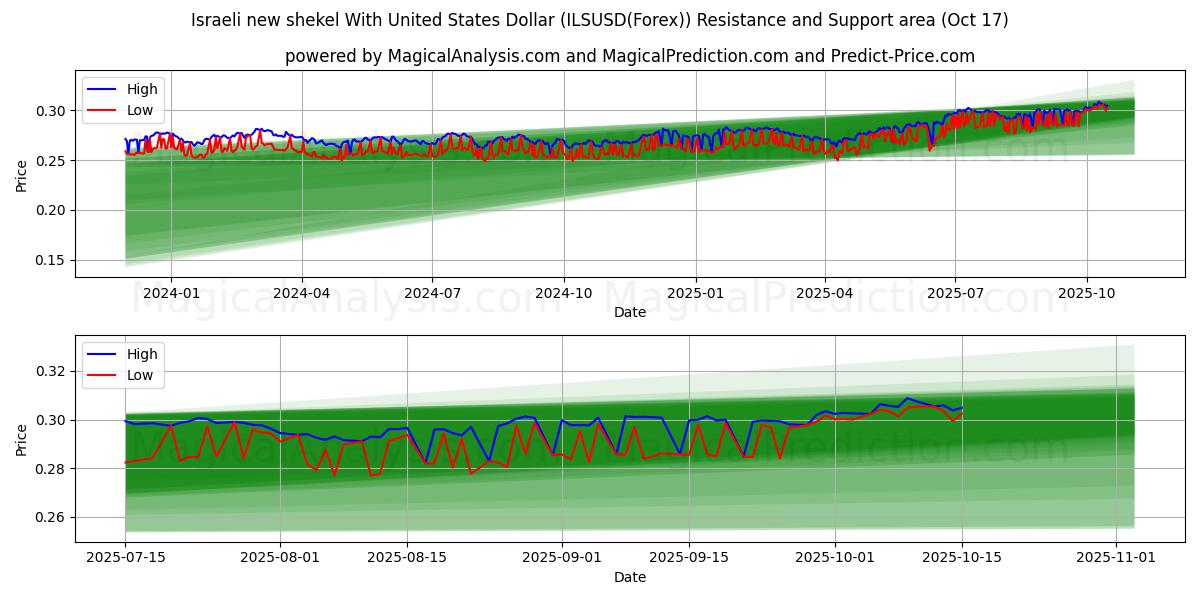Click the 0.32 price tick on the bottom chart

tap(52, 371)
